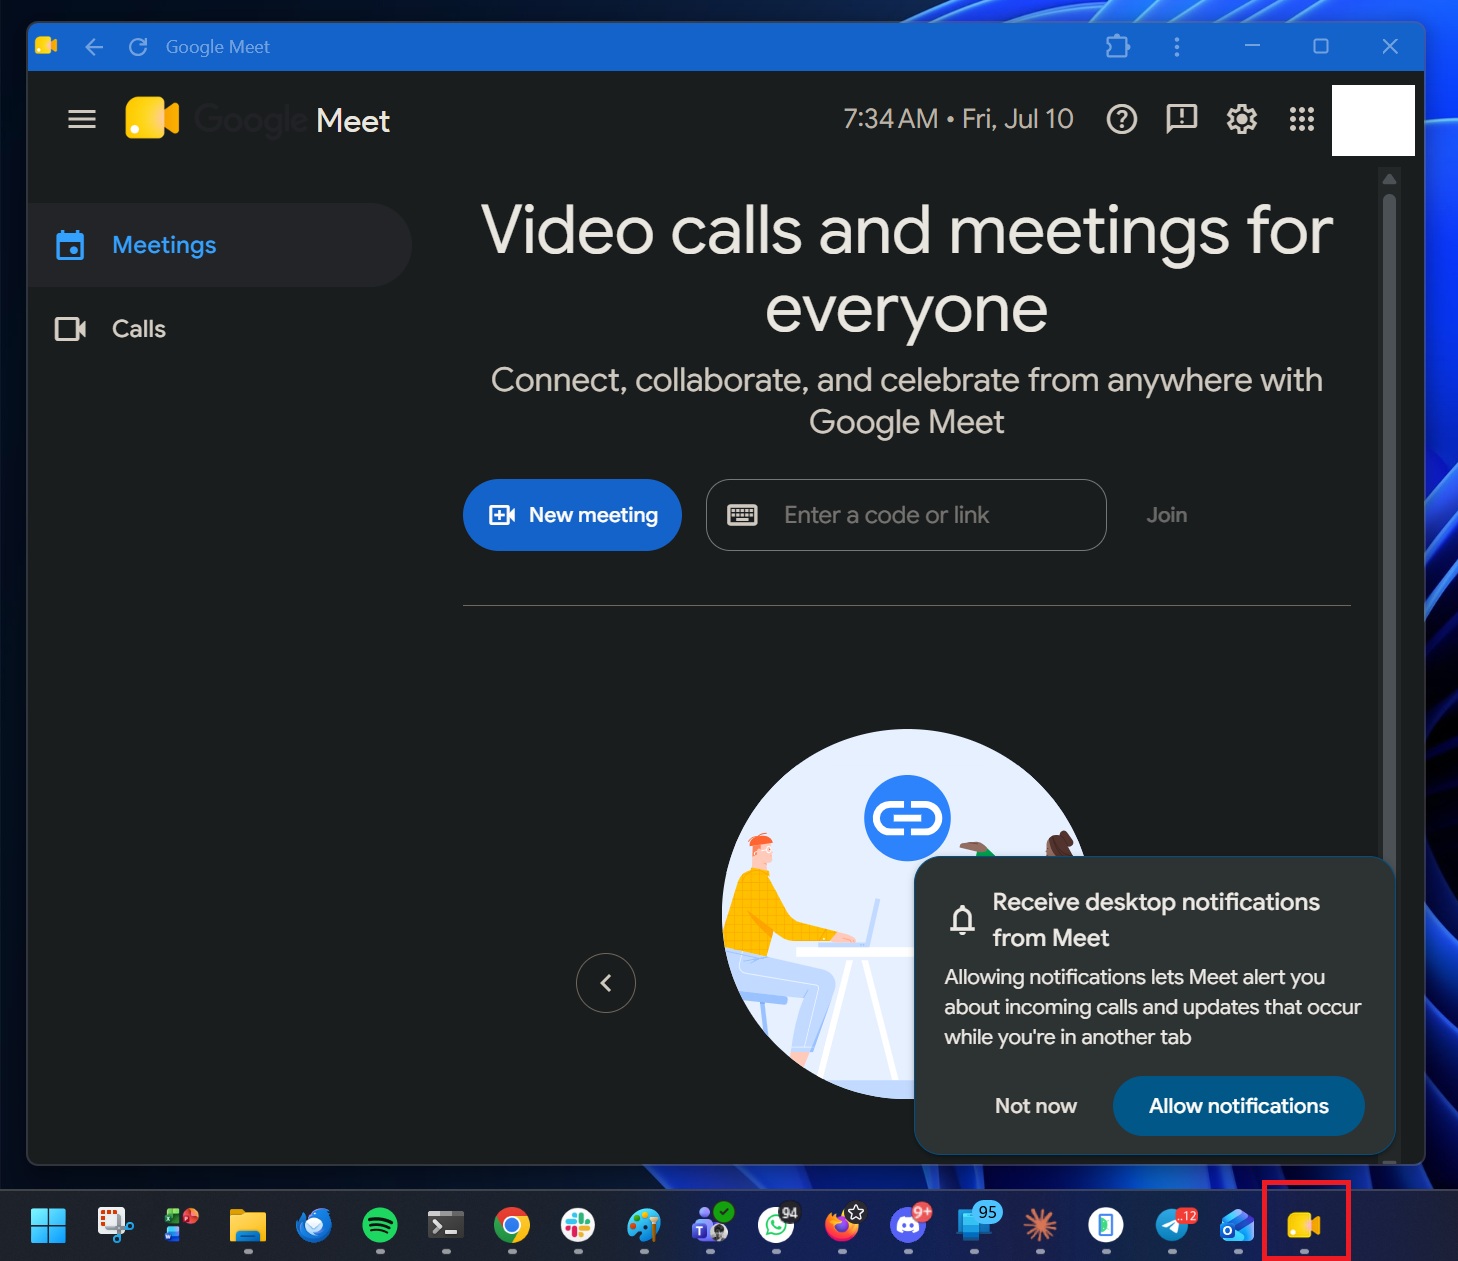Open Spotify from taskbar
This screenshot has width=1458, height=1261.
click(x=380, y=1225)
